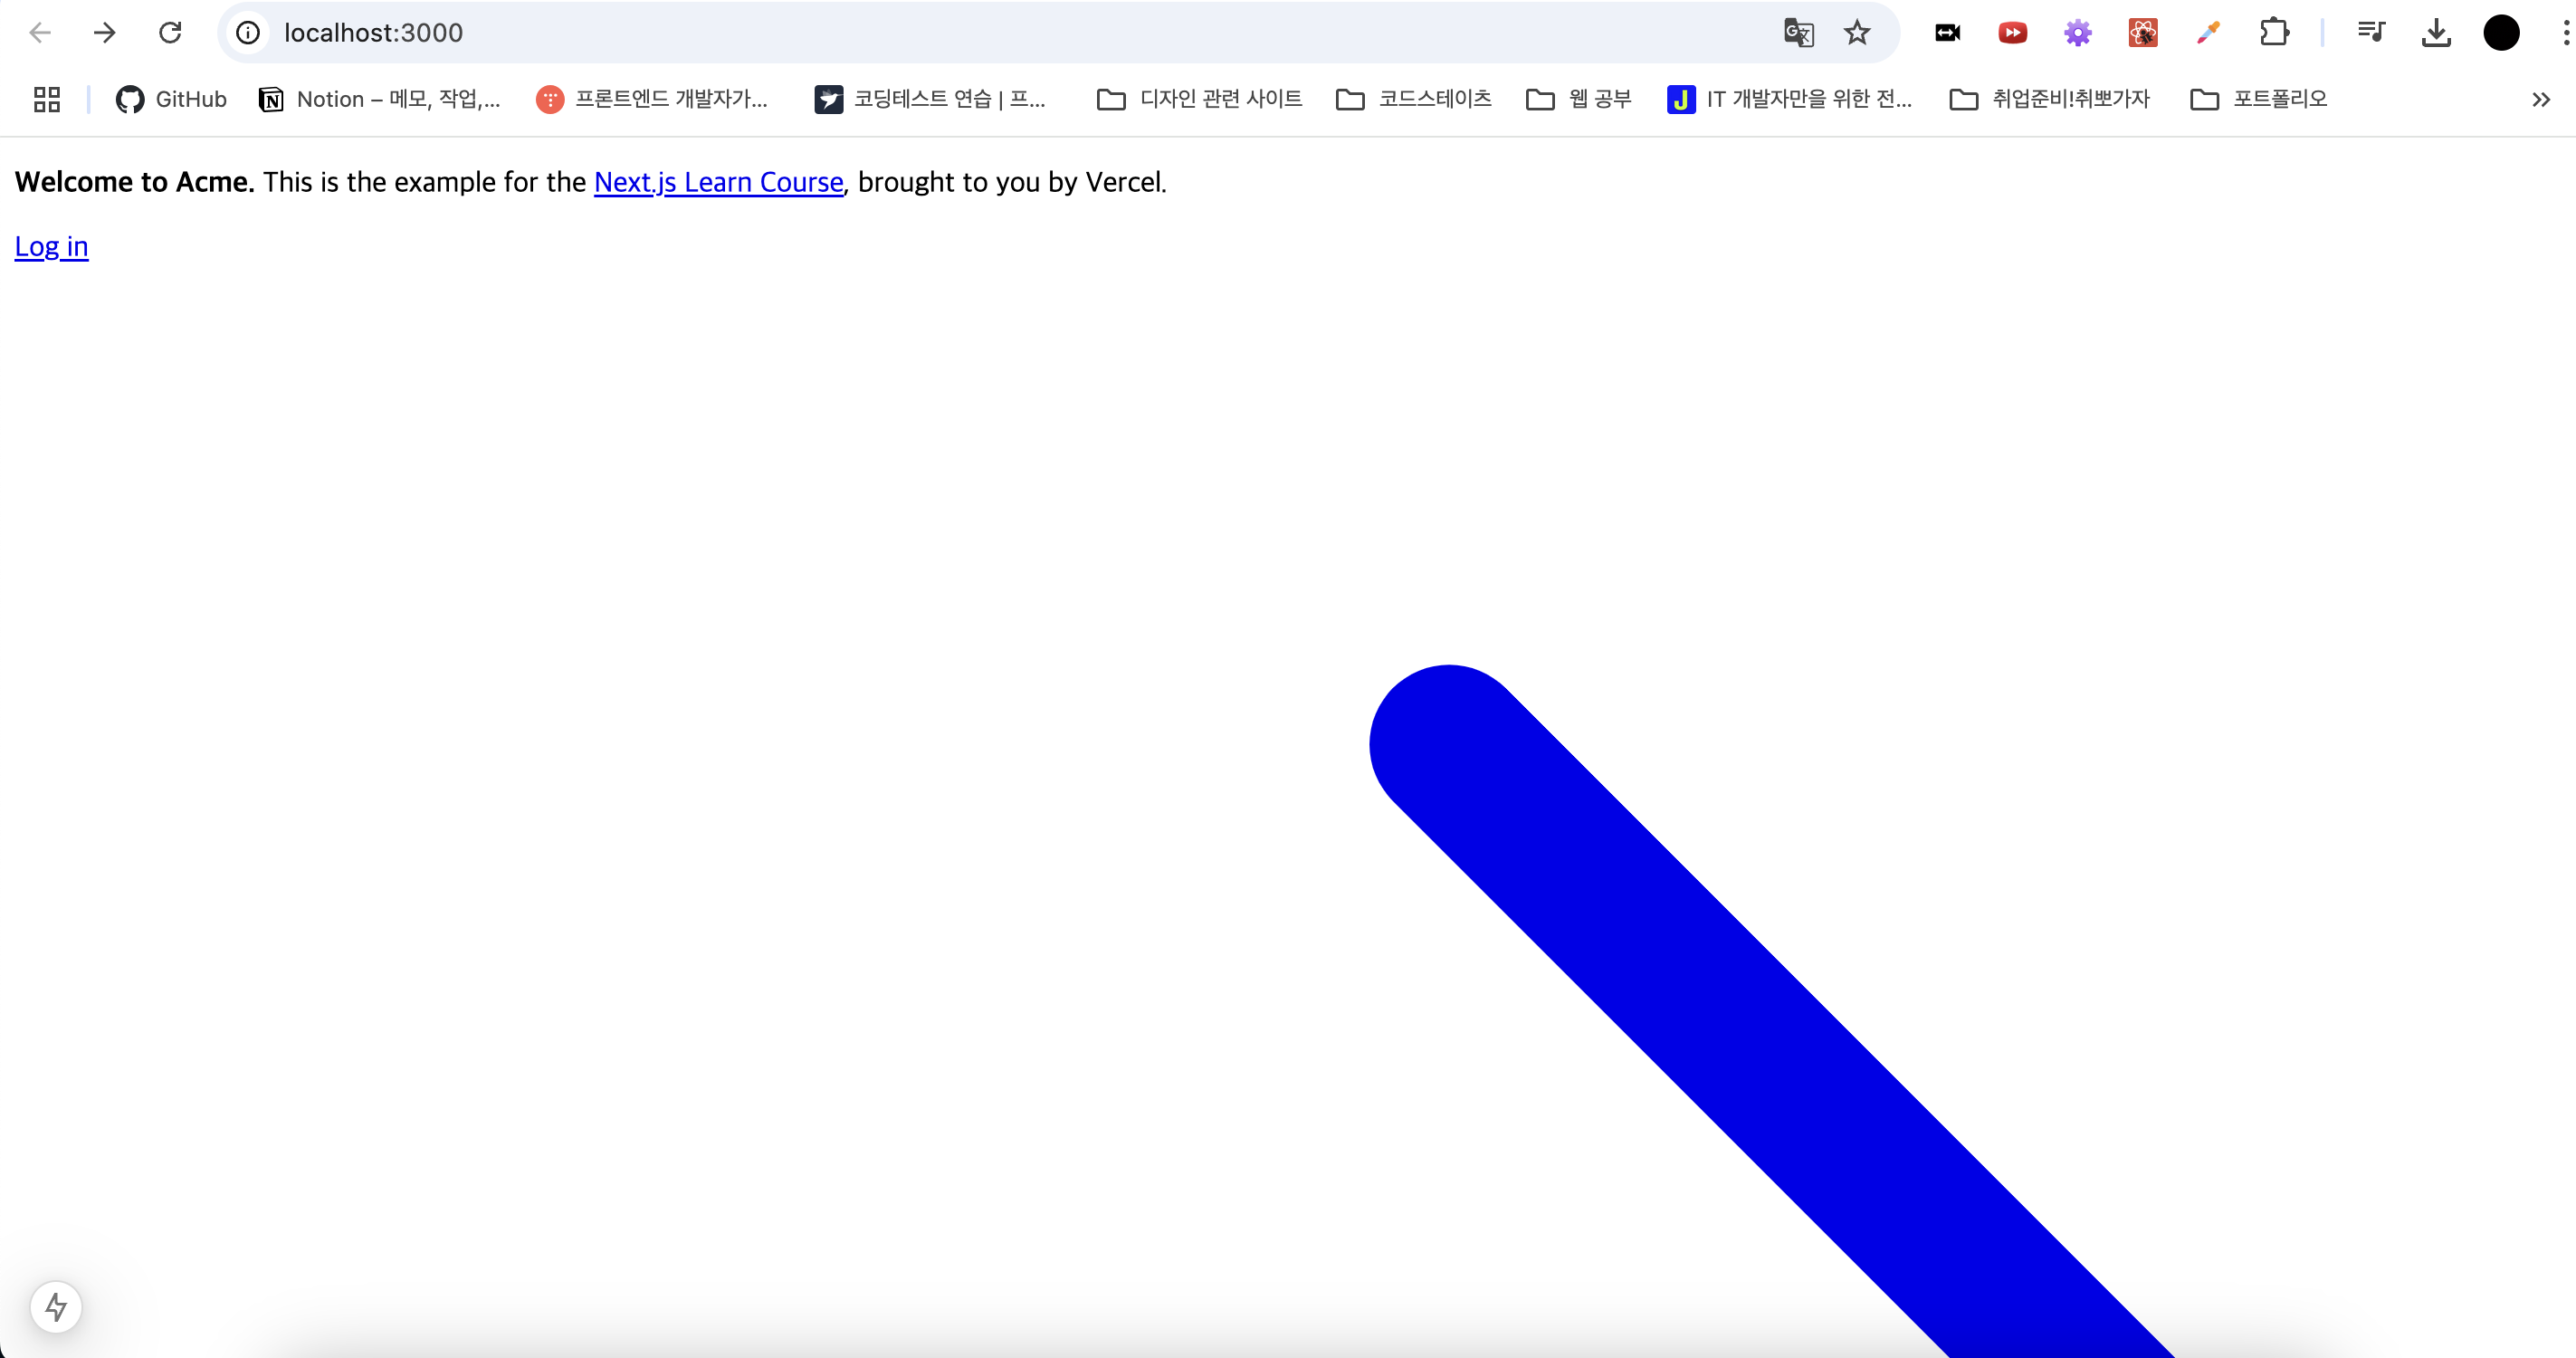
Task: Open the black profile avatar menu
Action: tap(2501, 33)
